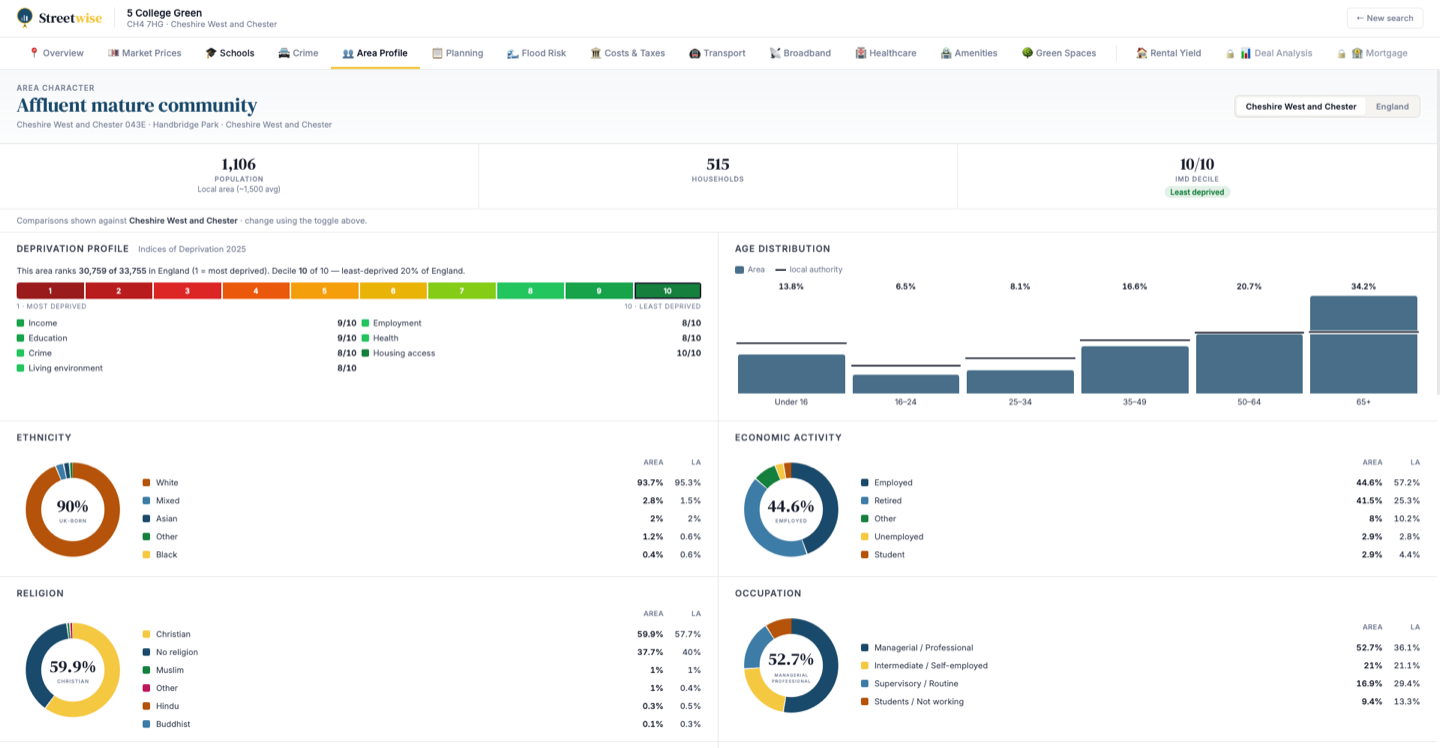Click the 65+ age bar
Viewport: 1440px width, 748px height.
tap(1364, 344)
